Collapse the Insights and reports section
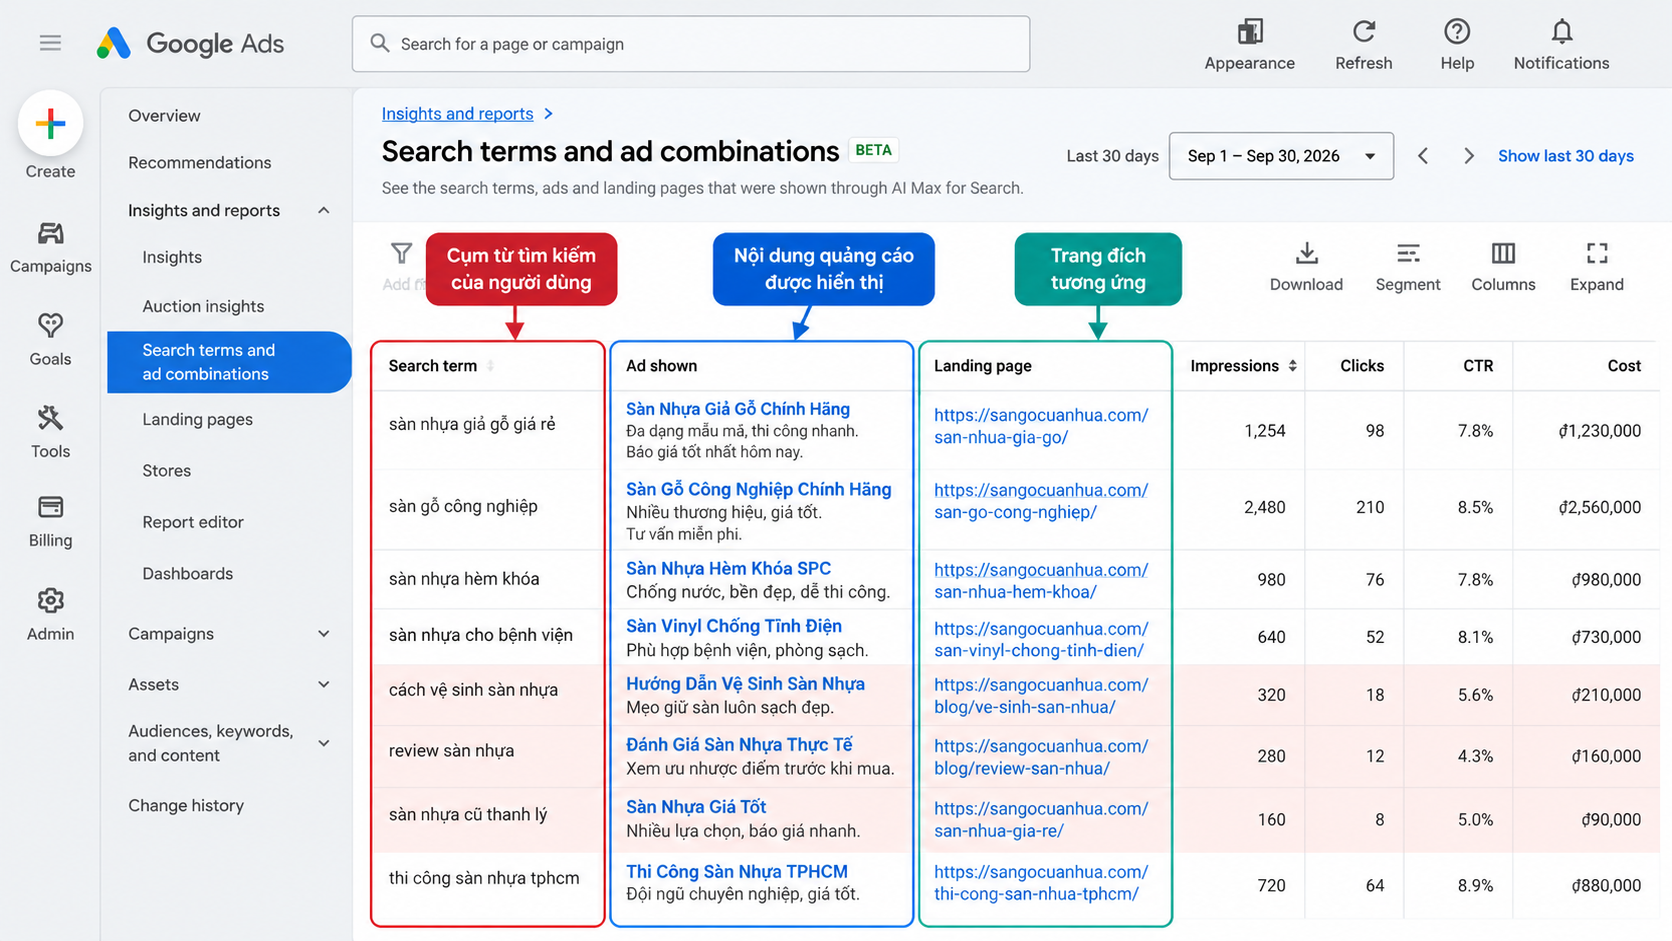Screen dimensions: 1672x941 coord(323,210)
